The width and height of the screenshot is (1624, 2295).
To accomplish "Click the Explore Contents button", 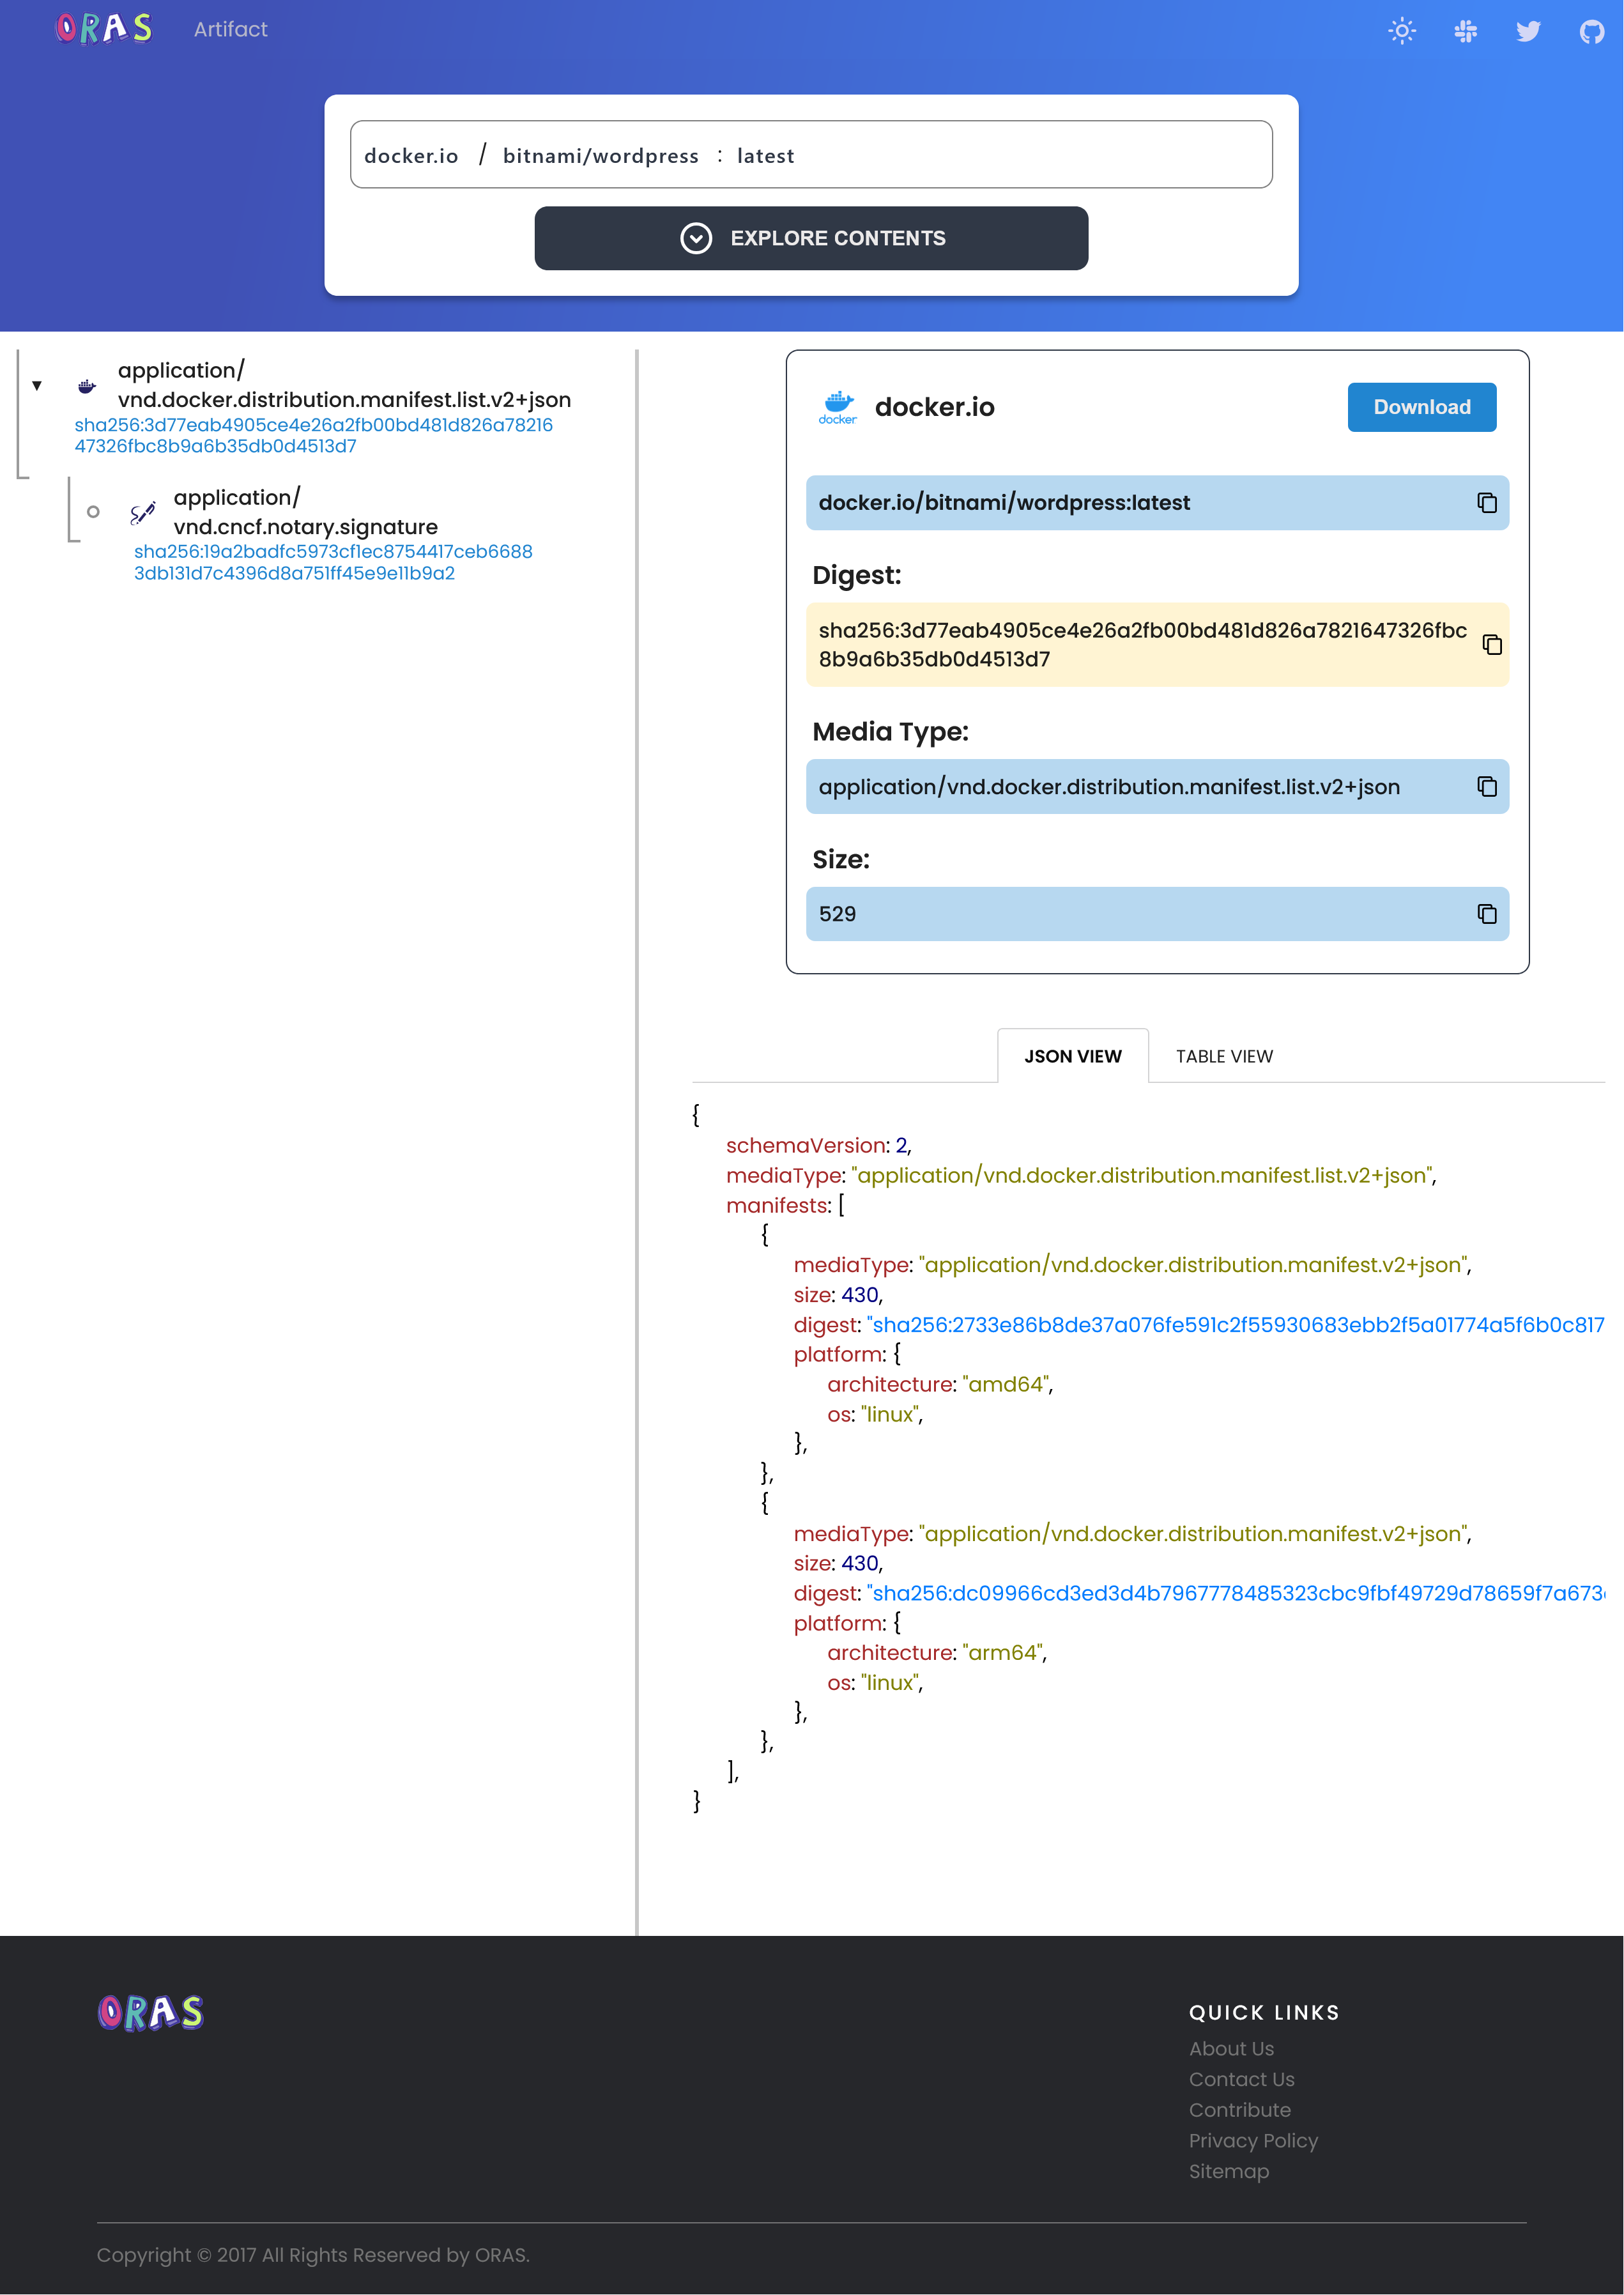I will point(811,238).
